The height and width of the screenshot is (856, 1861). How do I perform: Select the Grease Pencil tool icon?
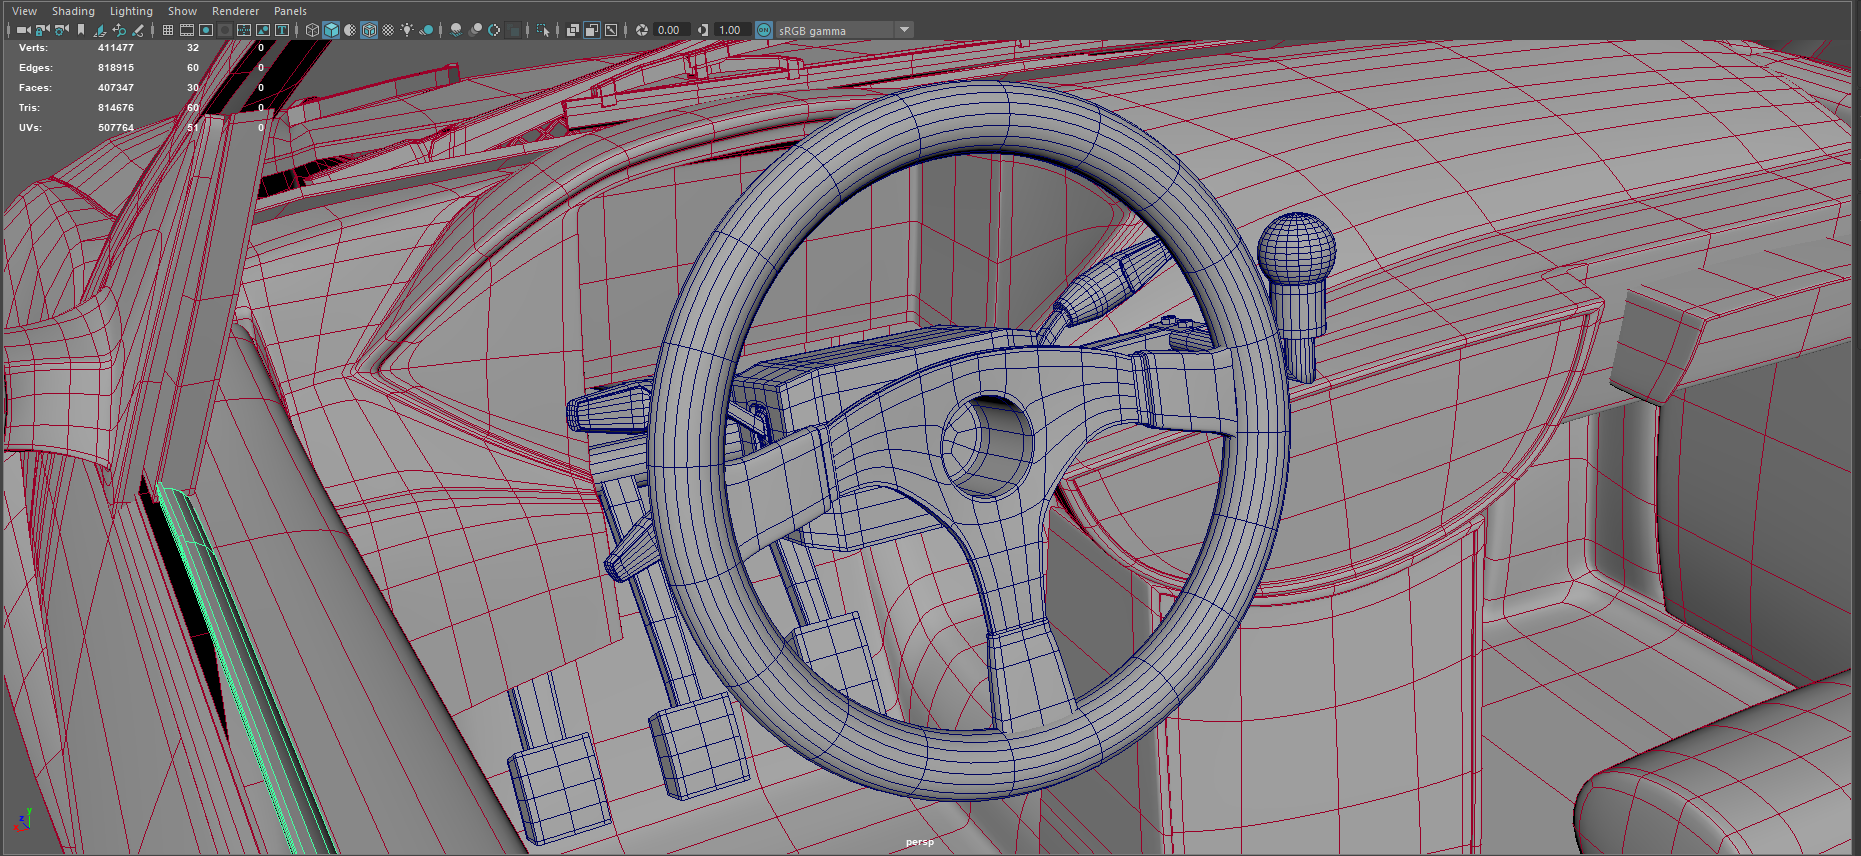(x=138, y=30)
